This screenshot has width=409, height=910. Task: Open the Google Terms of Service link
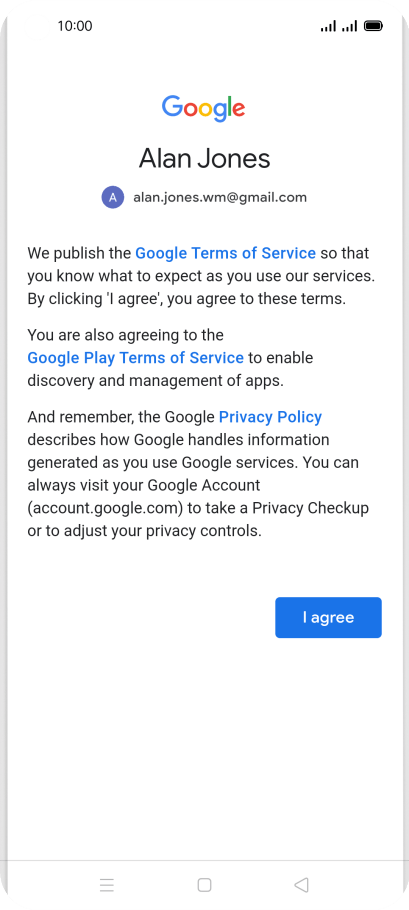226,253
